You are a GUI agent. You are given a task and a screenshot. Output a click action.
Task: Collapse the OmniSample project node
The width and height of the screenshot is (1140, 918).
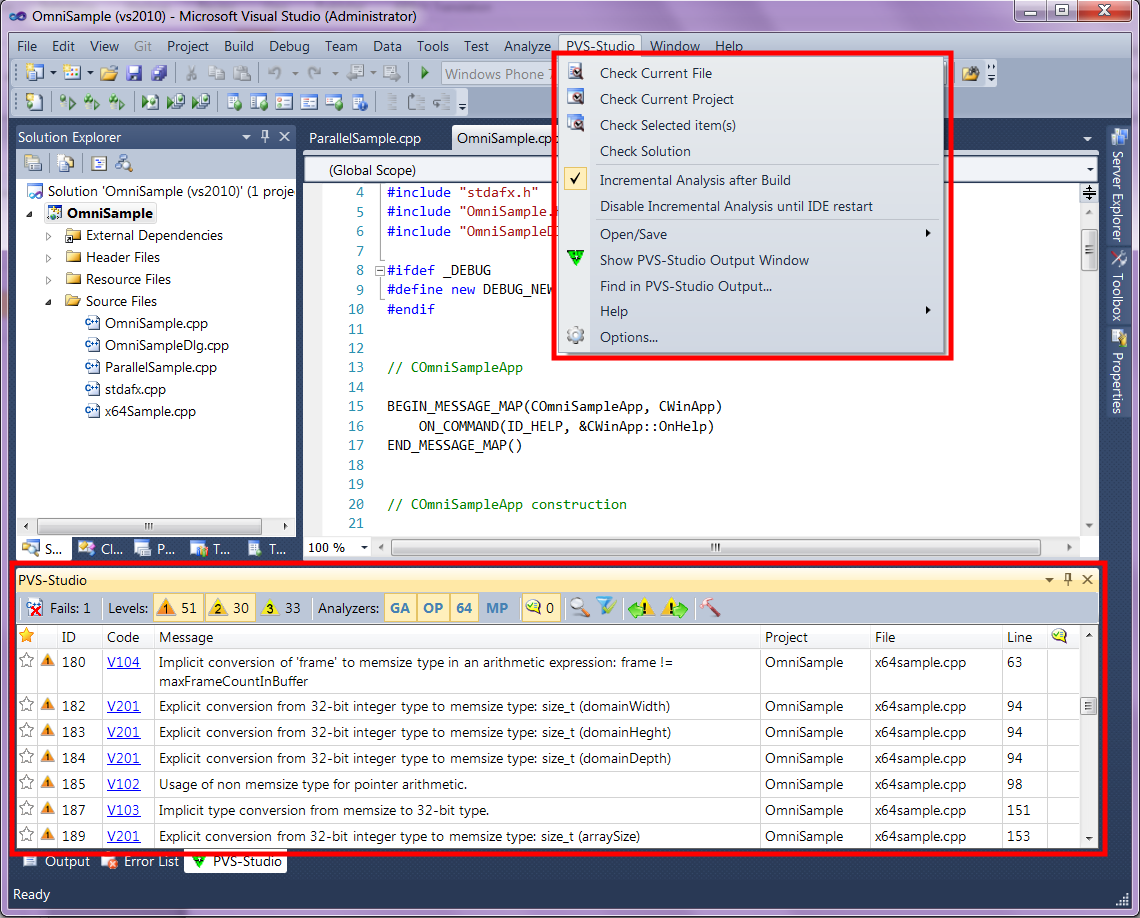30,214
